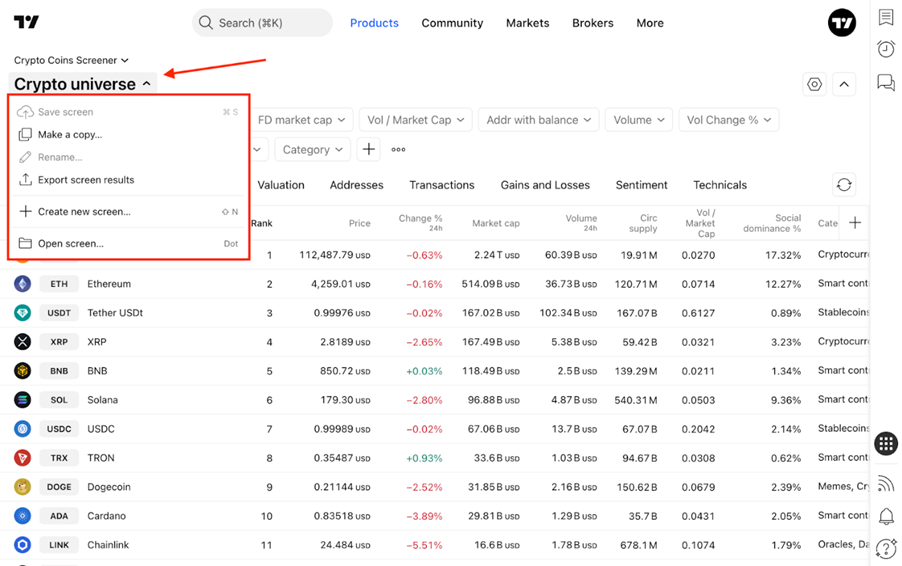
Task: Sort by the Price column header
Action: pos(360,223)
